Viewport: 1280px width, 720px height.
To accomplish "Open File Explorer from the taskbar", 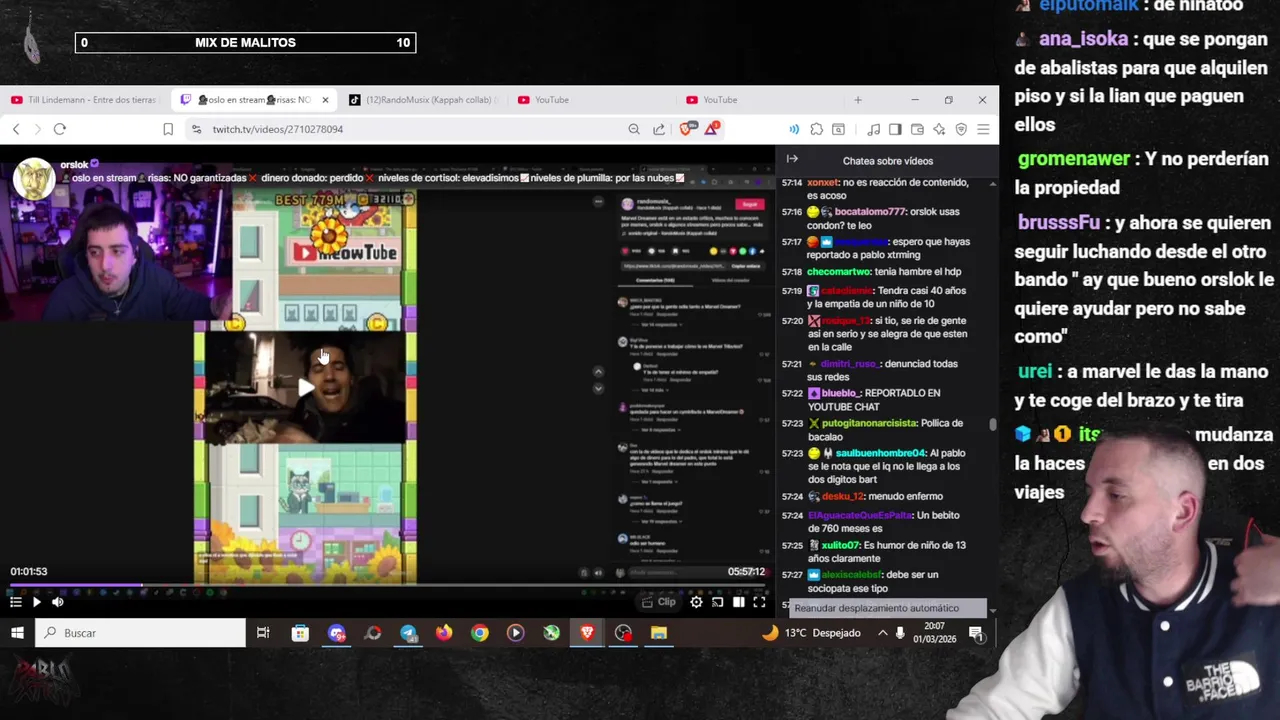I will click(x=659, y=633).
